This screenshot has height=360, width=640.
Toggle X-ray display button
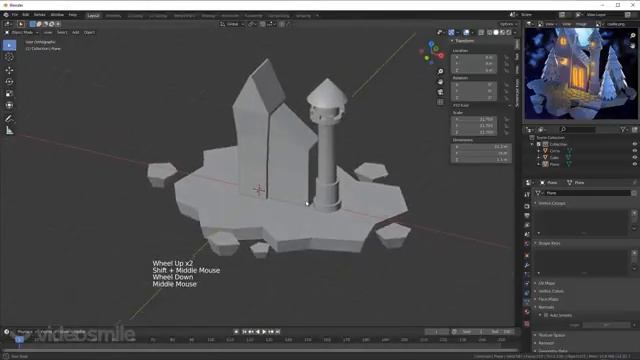pyautogui.click(x=481, y=32)
